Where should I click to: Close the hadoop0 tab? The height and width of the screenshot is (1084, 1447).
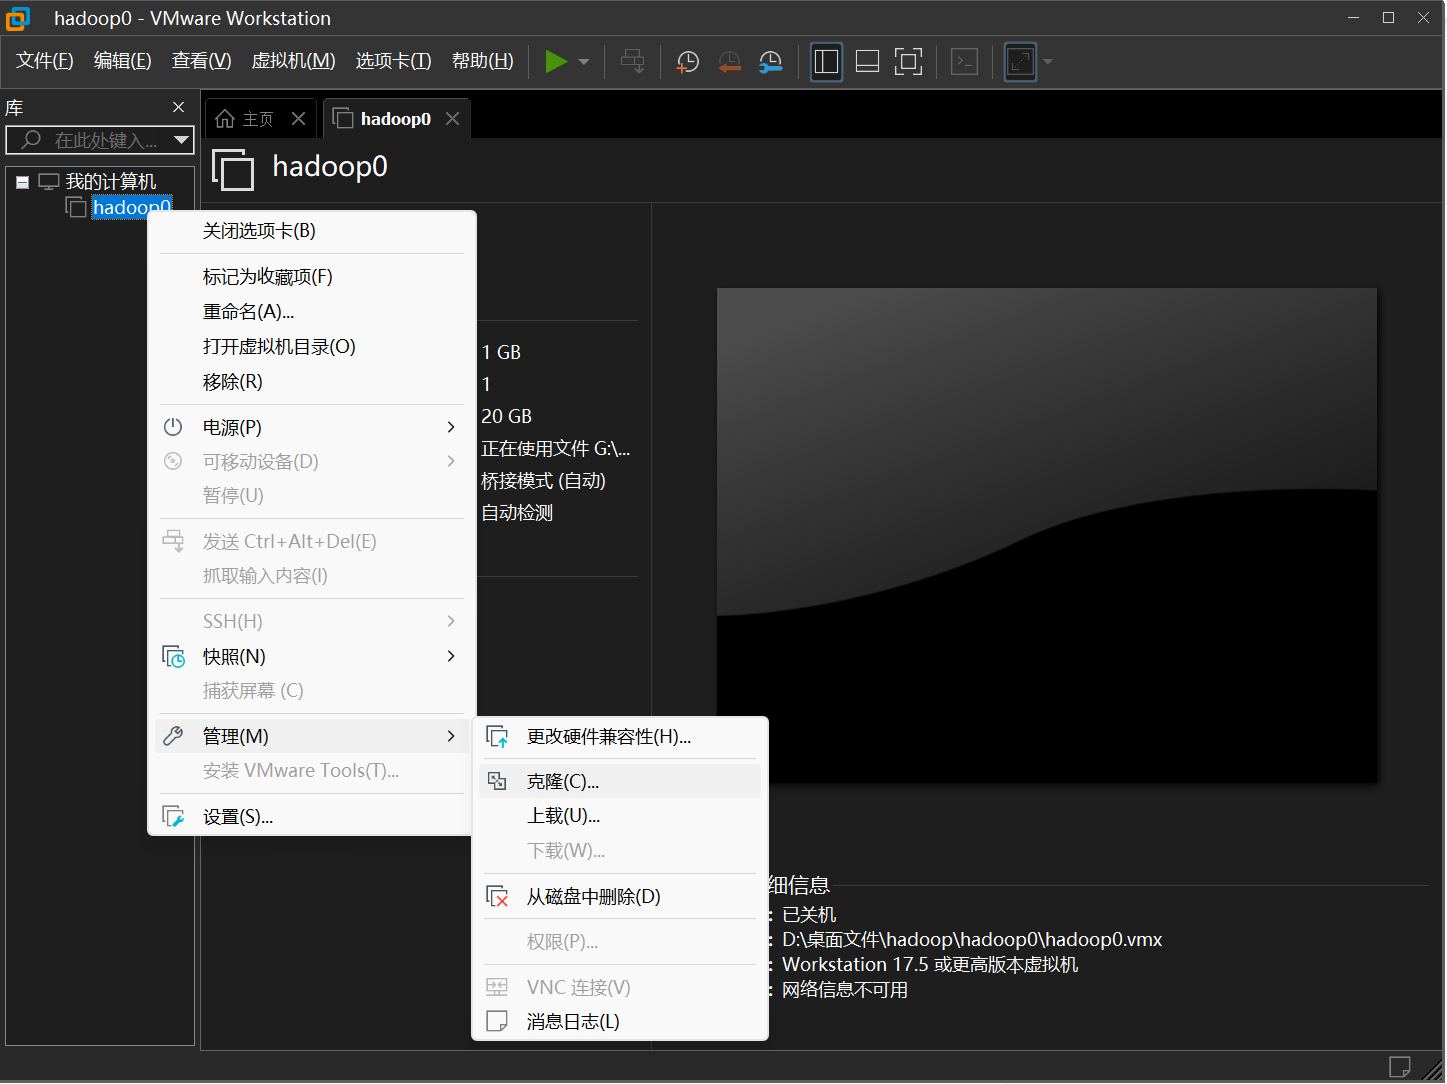(x=452, y=119)
